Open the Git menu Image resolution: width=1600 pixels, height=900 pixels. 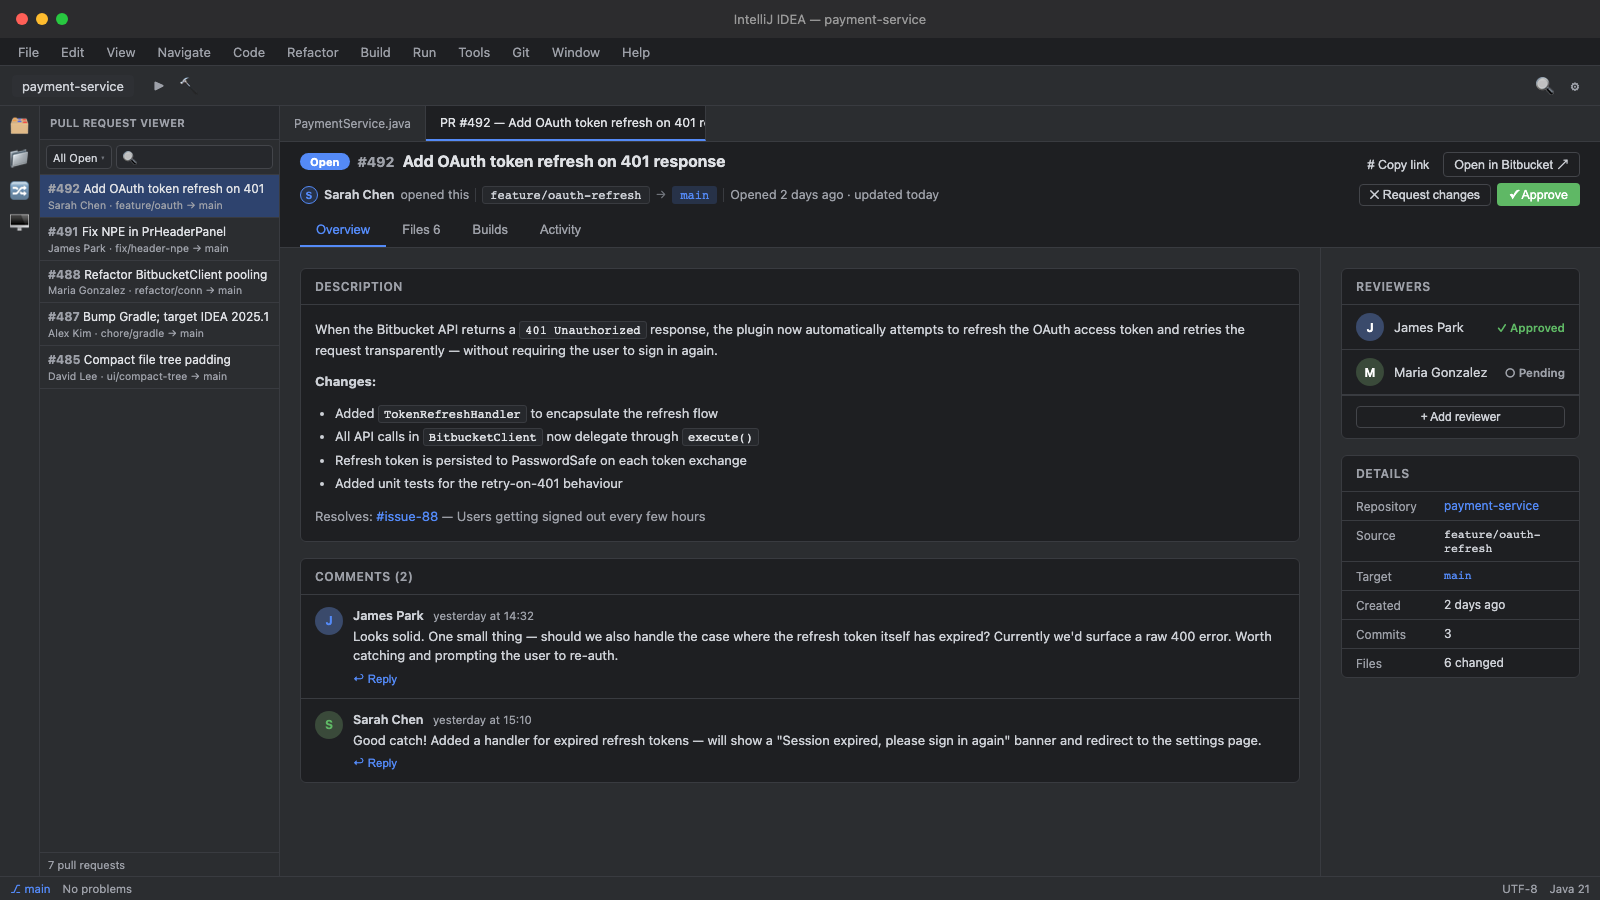521,52
